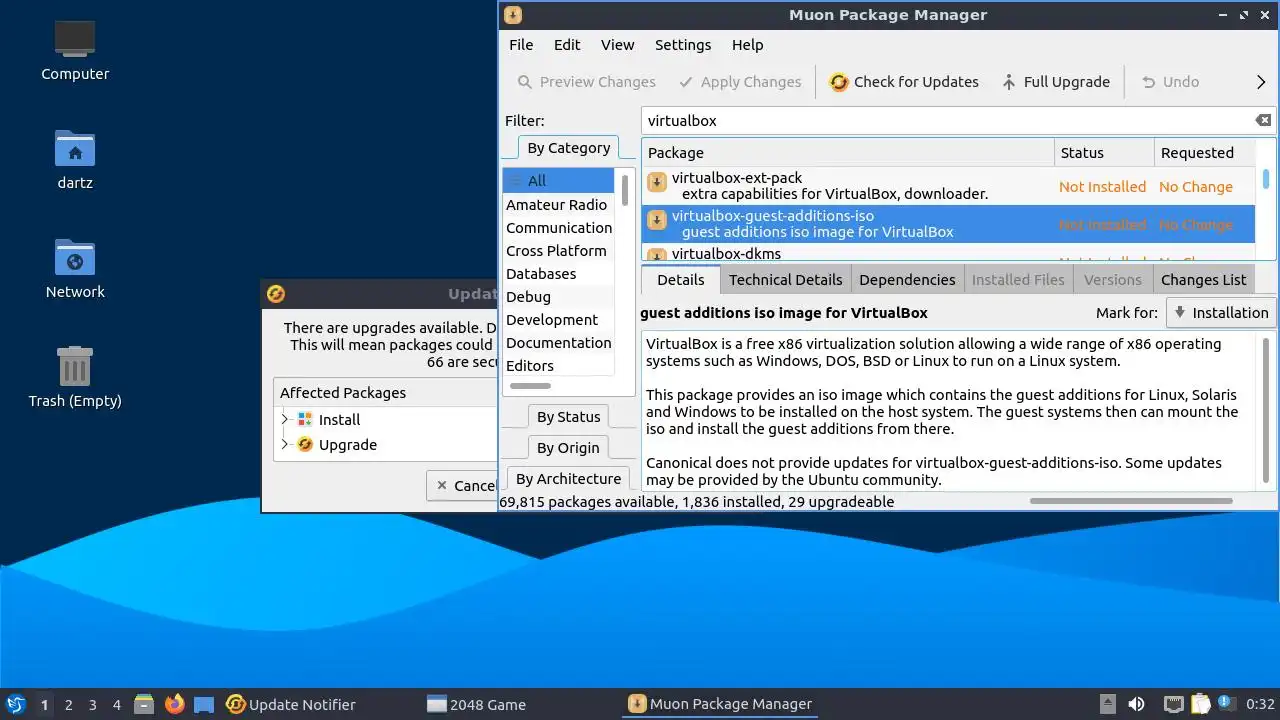Viewport: 1280px width, 720px height.
Task: Click Preview Changes in toolbar
Action: coord(586,82)
